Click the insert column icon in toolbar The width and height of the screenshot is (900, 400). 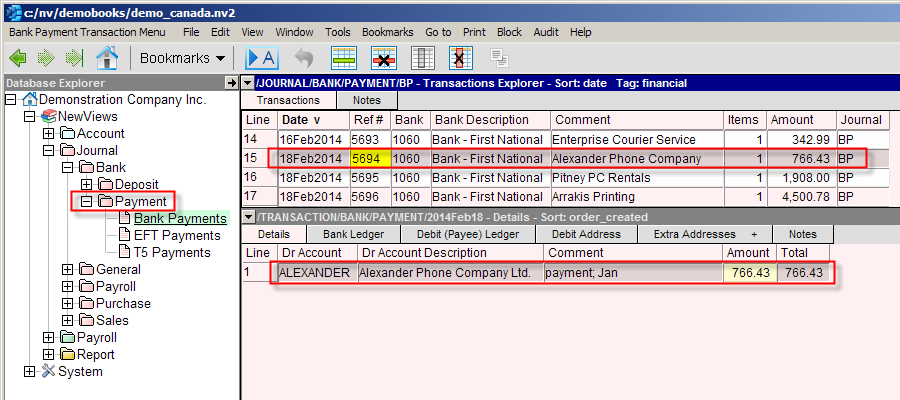pos(423,57)
